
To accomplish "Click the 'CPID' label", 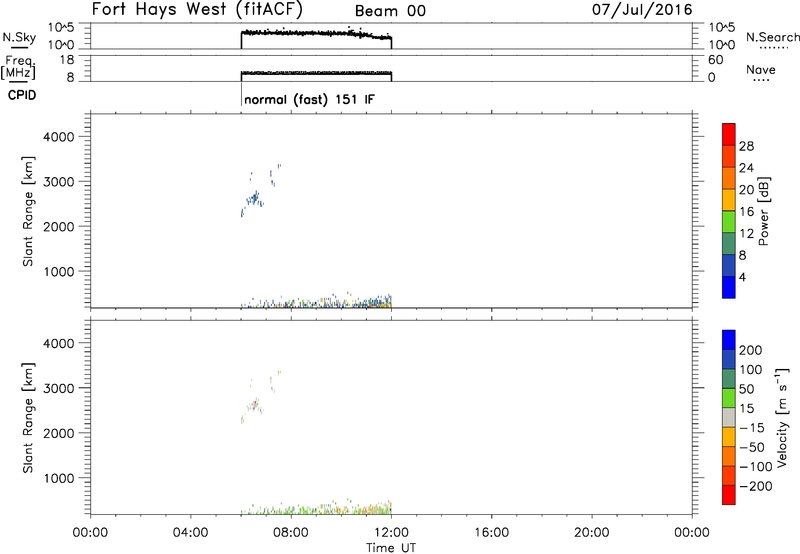I will (x=22, y=95).
